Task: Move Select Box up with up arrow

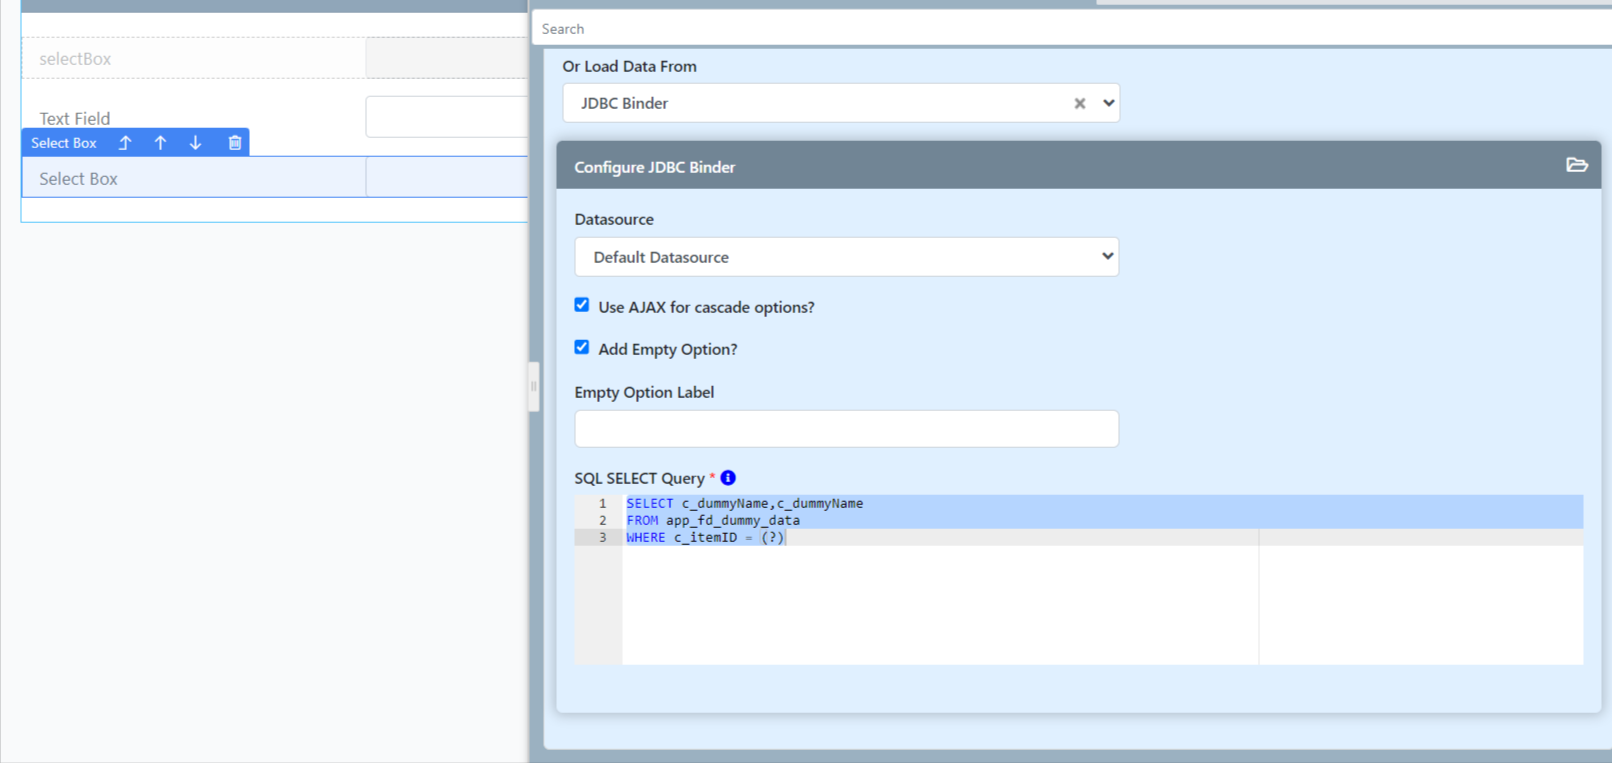Action: tap(160, 143)
